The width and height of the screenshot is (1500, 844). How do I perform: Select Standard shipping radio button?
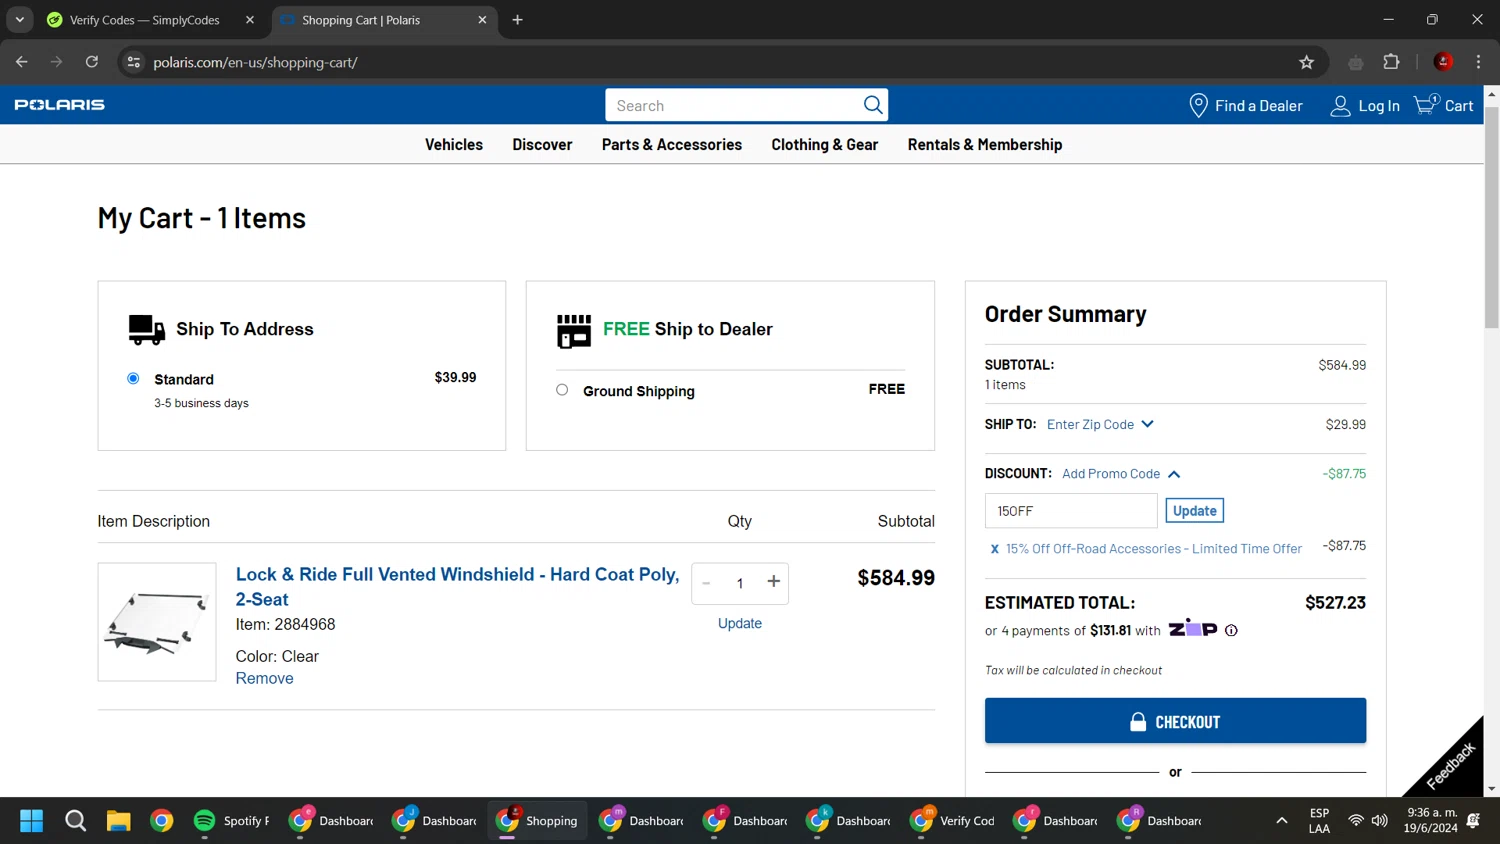(133, 378)
